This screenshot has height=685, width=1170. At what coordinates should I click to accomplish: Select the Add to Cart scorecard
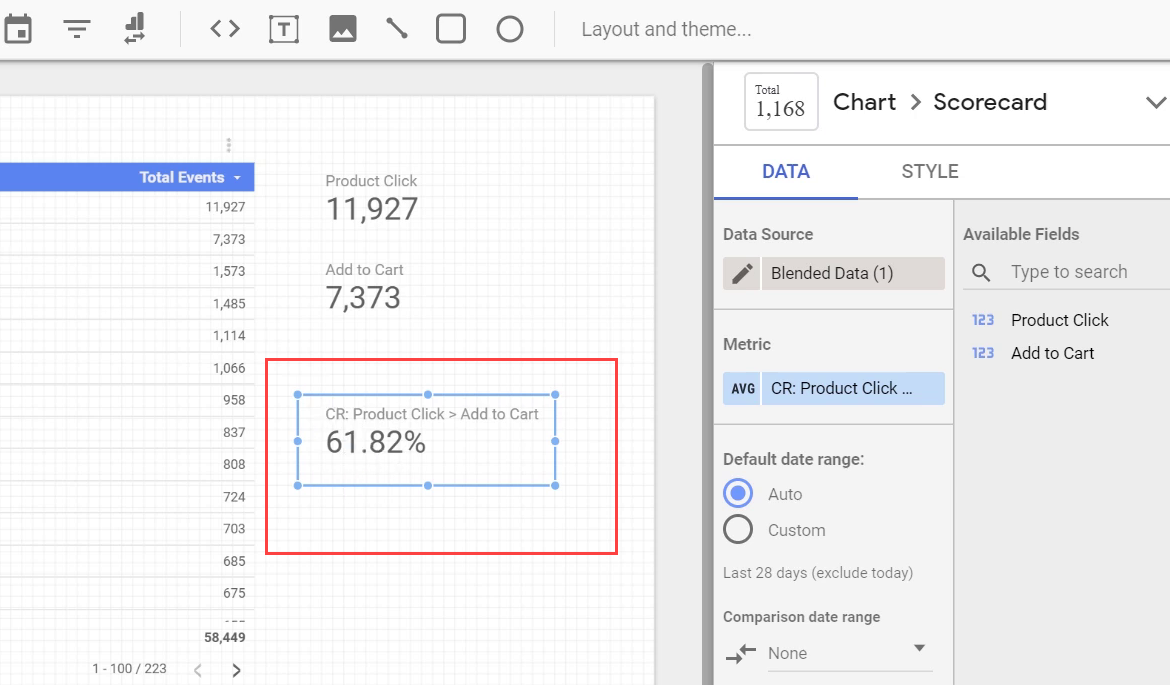point(364,287)
